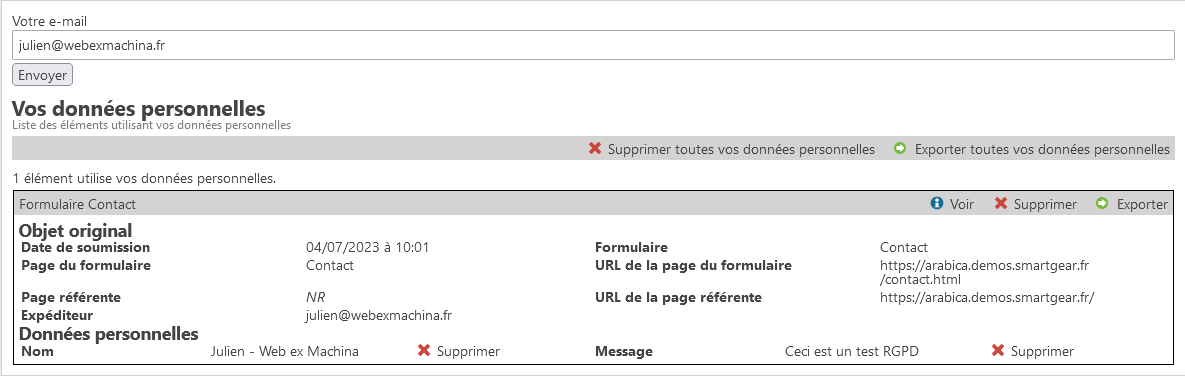Click the referring page URL arabica.demos.smartgear.fr/
Screen dimensions: 1185x376
pyautogui.click(x=987, y=297)
